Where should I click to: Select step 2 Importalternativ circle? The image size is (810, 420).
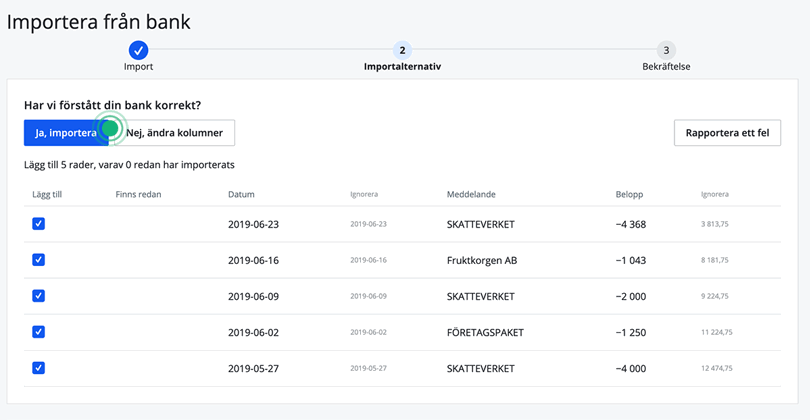point(402,50)
